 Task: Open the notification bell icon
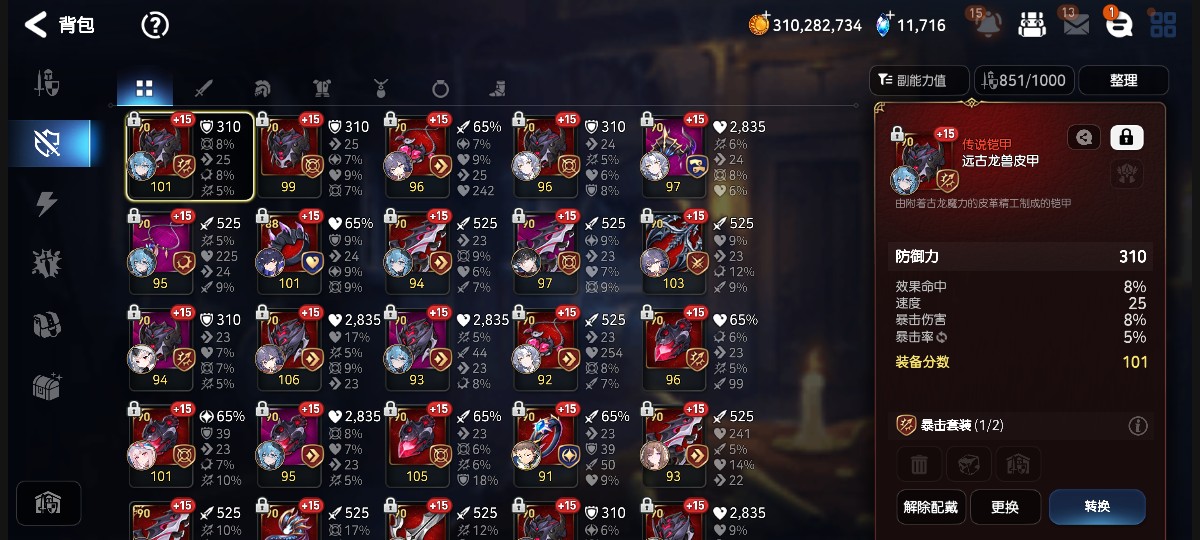(x=988, y=25)
